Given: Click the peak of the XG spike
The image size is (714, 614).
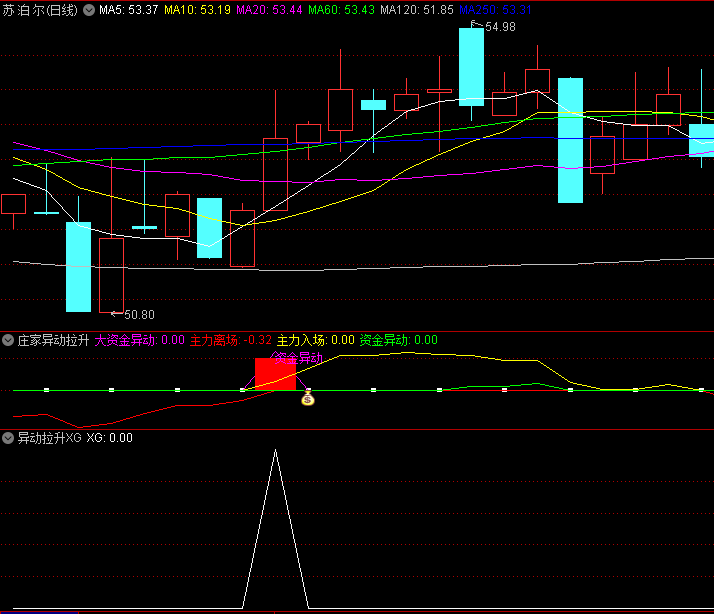Looking at the screenshot, I should point(275,452).
